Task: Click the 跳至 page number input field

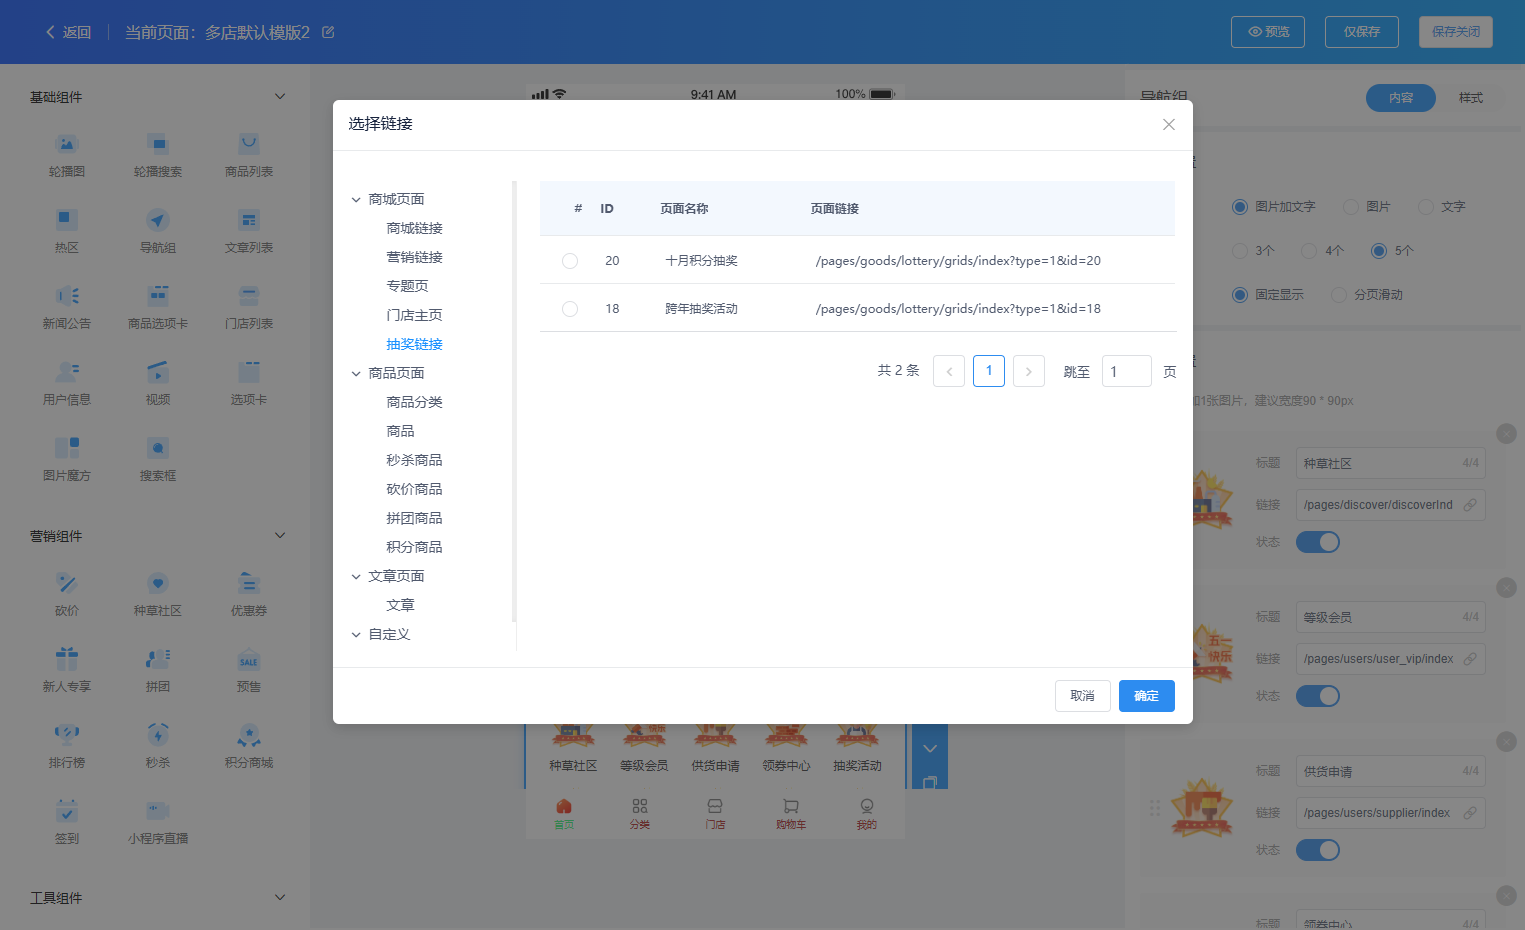Action: coord(1126,371)
